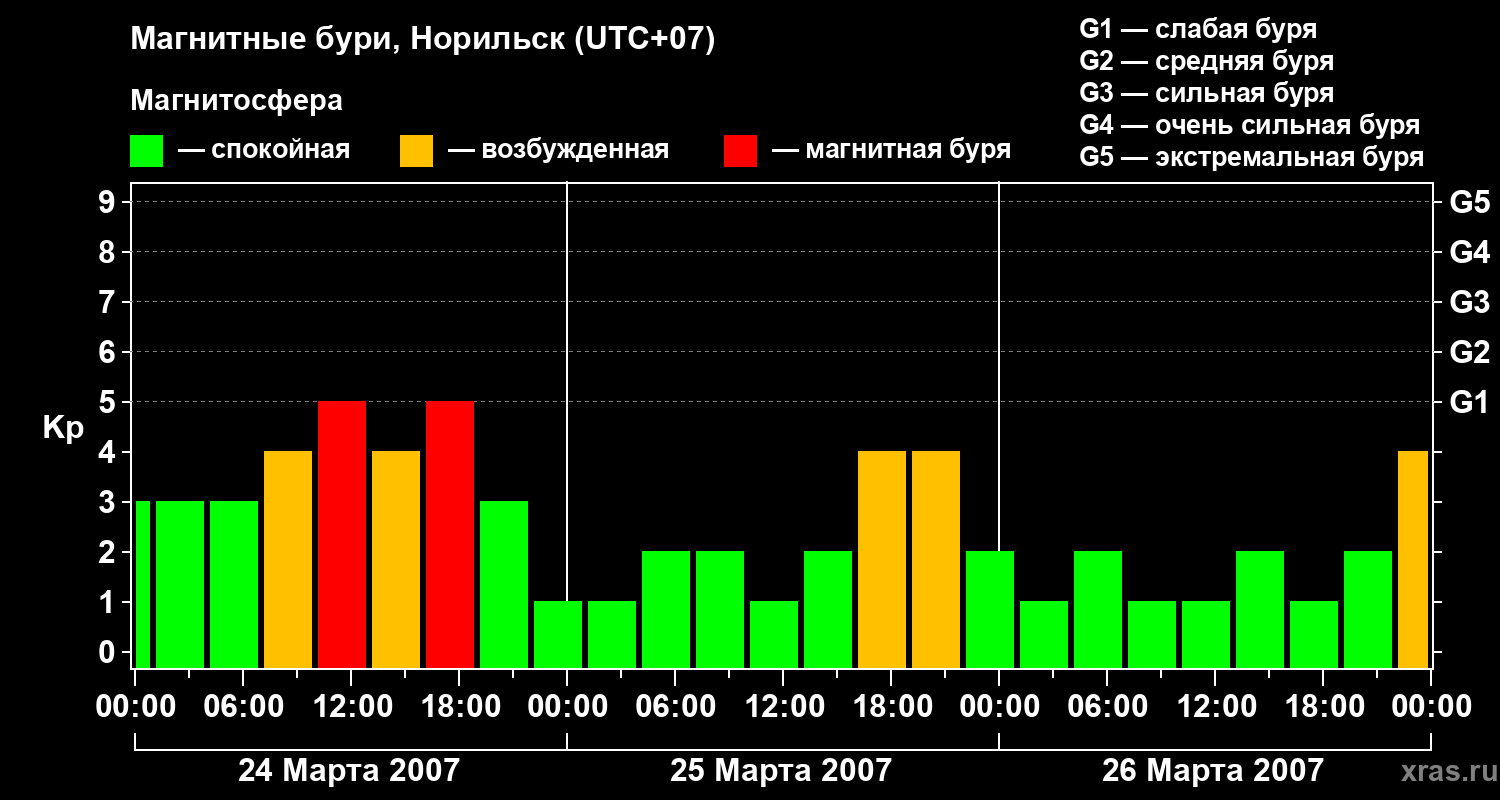Screen dimensions: 1500x800
Task: Click the Kp value 9 on the axis
Action: click(x=108, y=202)
